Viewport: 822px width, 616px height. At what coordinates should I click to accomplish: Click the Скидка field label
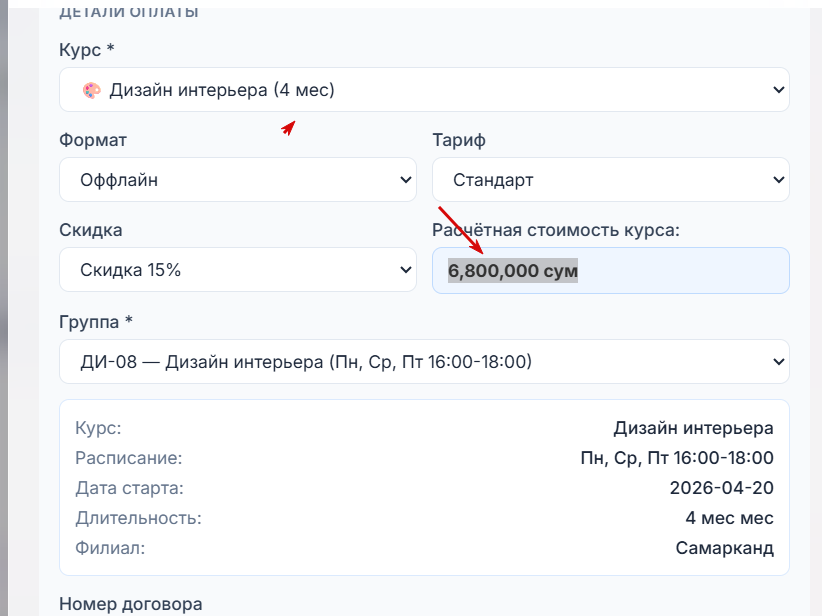pos(91,230)
